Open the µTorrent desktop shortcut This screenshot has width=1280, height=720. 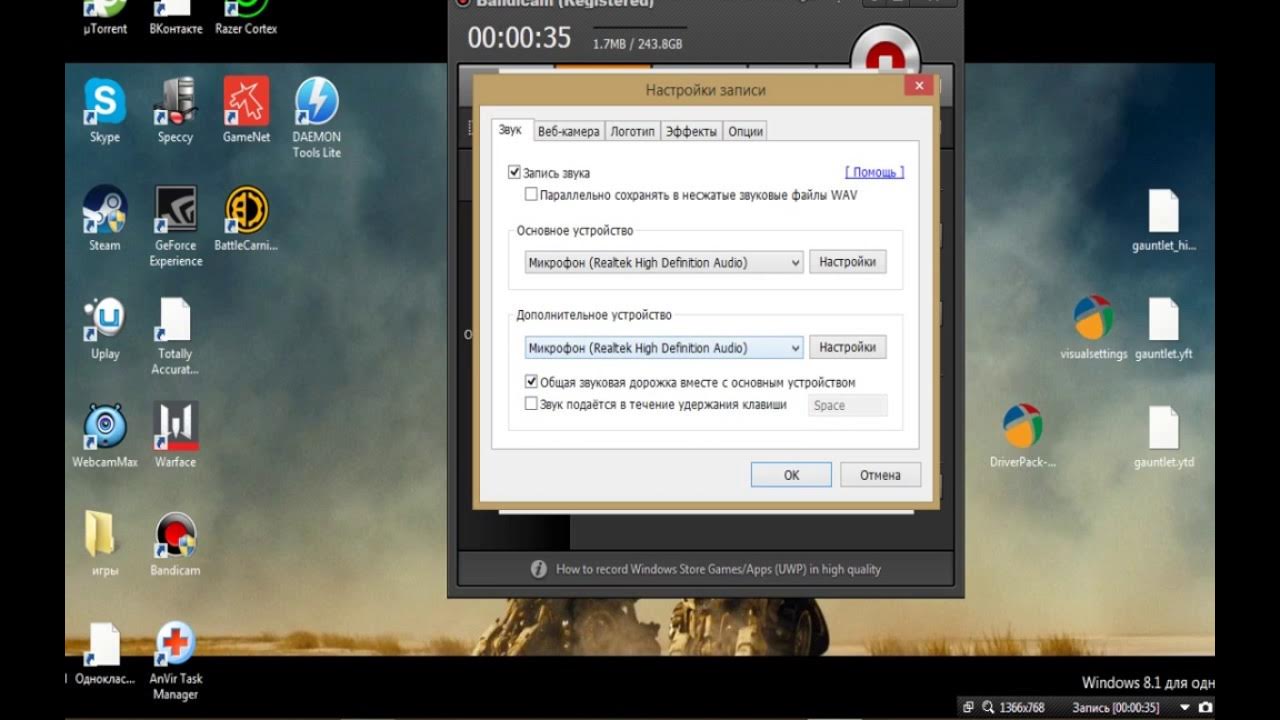tap(105, 17)
